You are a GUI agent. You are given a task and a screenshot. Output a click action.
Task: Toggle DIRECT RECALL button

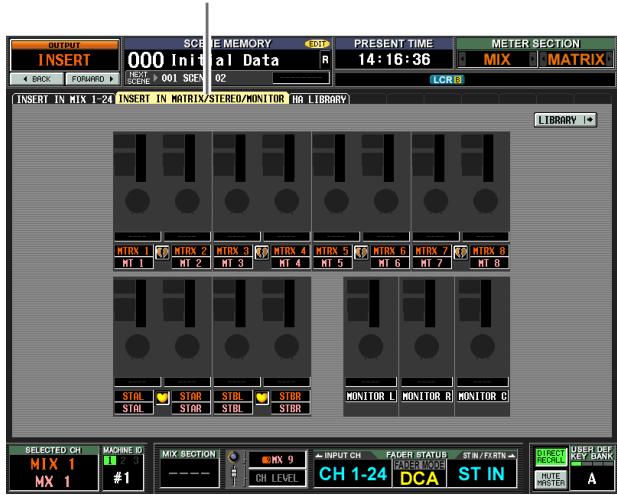point(550,456)
